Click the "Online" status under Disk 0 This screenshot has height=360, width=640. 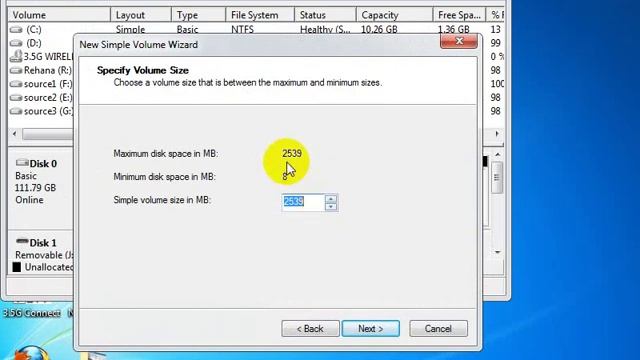(29, 200)
